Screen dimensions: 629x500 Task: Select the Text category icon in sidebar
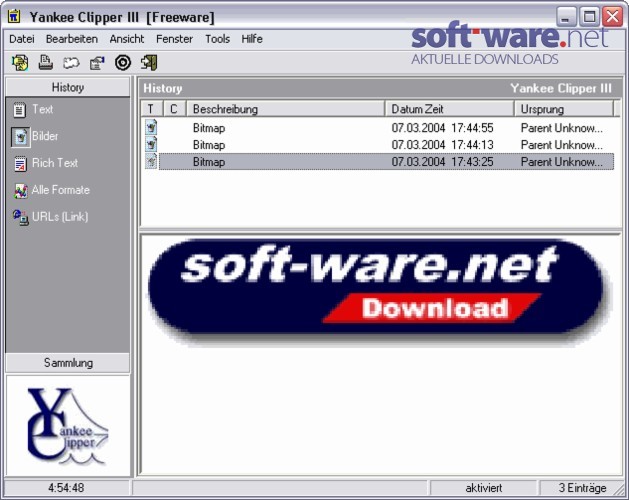pyautogui.click(x=19, y=110)
